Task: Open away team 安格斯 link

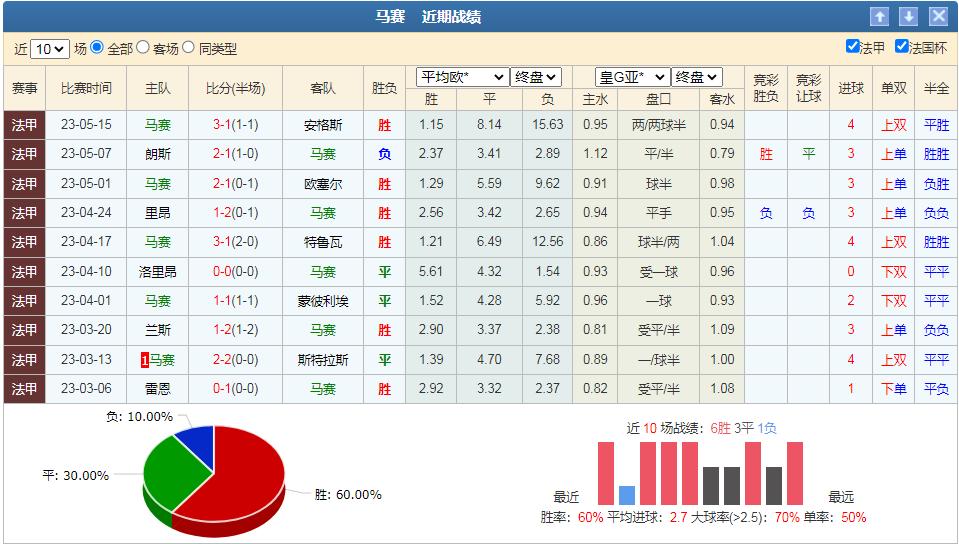Action: pyautogui.click(x=323, y=125)
